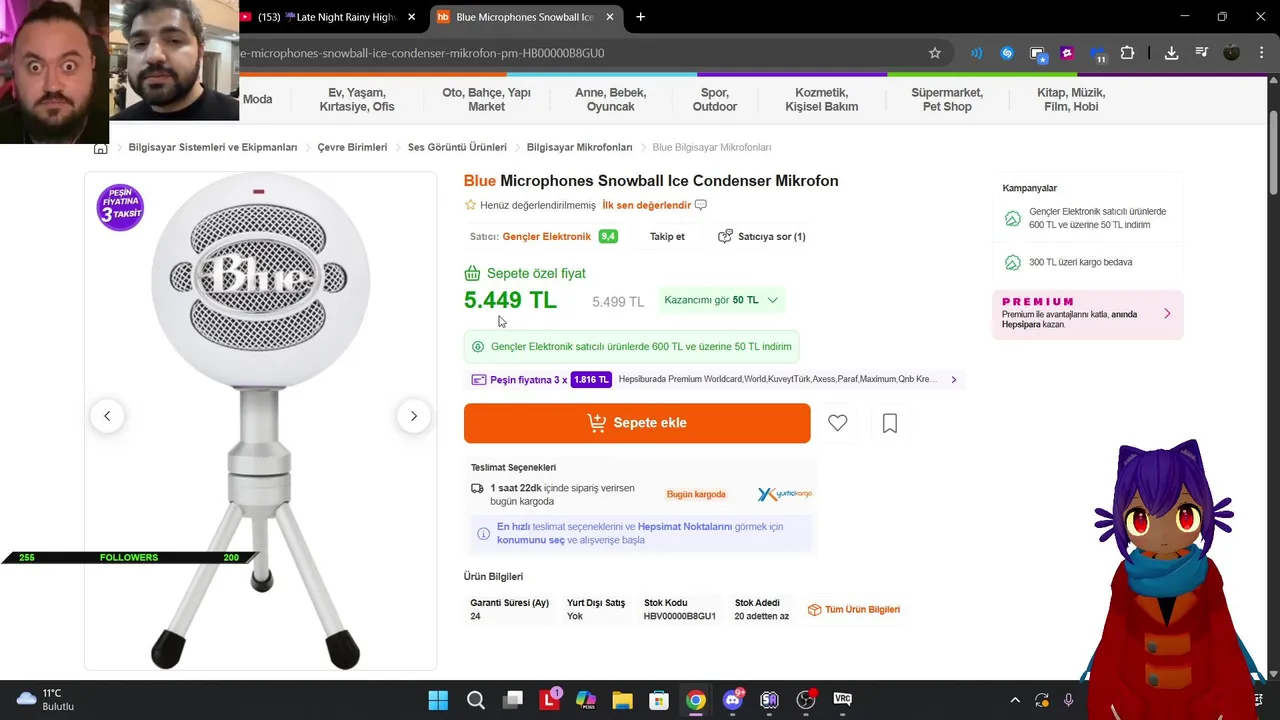Image resolution: width=1280 pixels, height=720 pixels.
Task: Expand installment options arrow beside card list
Action: pyautogui.click(x=953, y=380)
